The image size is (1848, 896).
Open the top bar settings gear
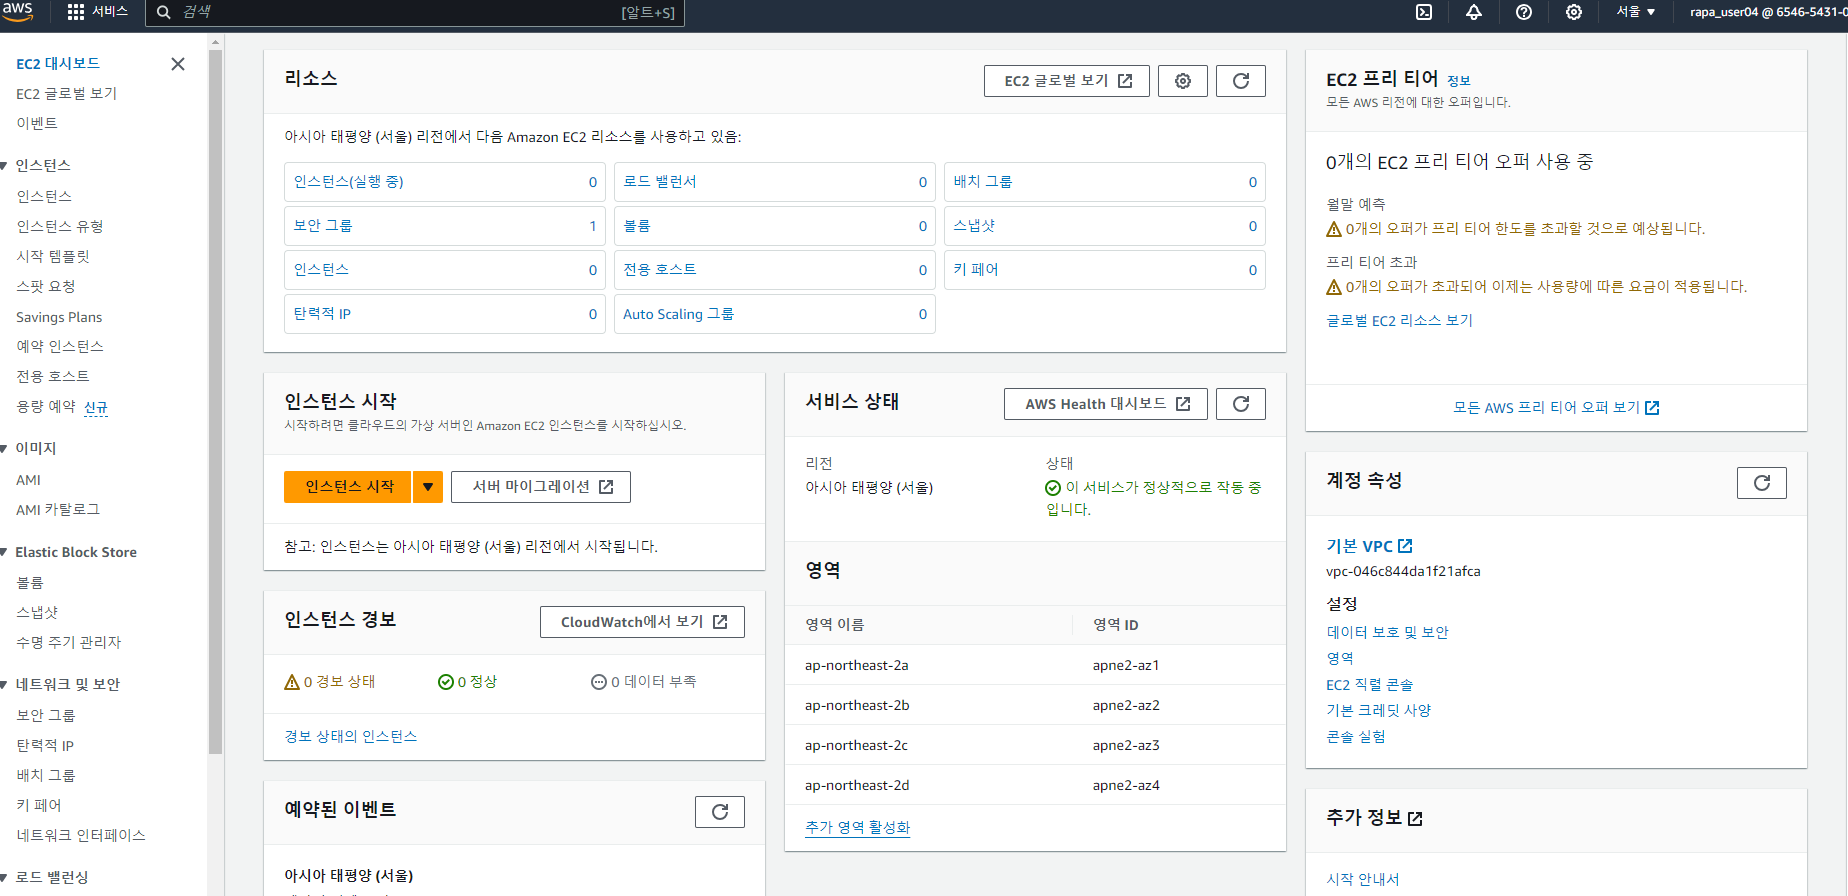1574,12
